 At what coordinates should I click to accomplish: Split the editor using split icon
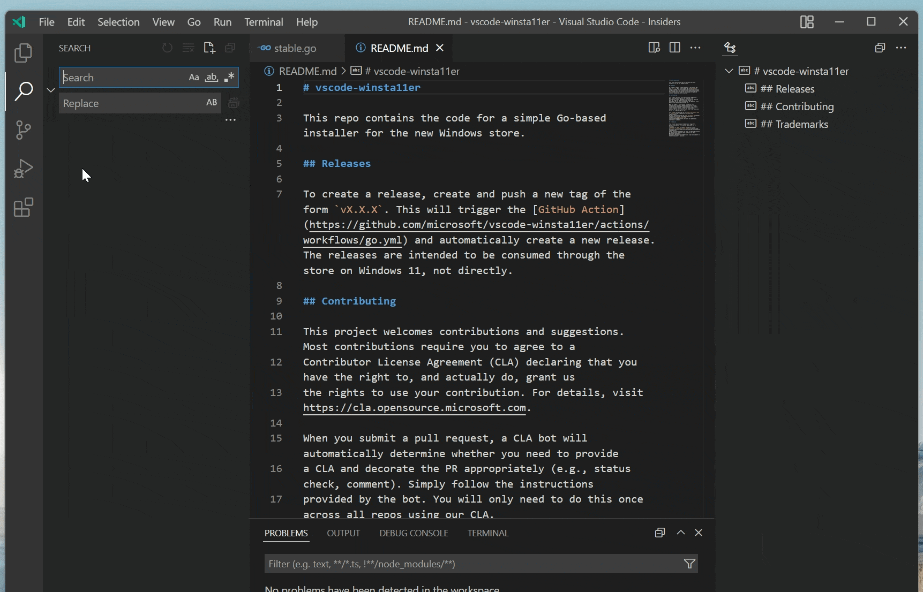[674, 47]
